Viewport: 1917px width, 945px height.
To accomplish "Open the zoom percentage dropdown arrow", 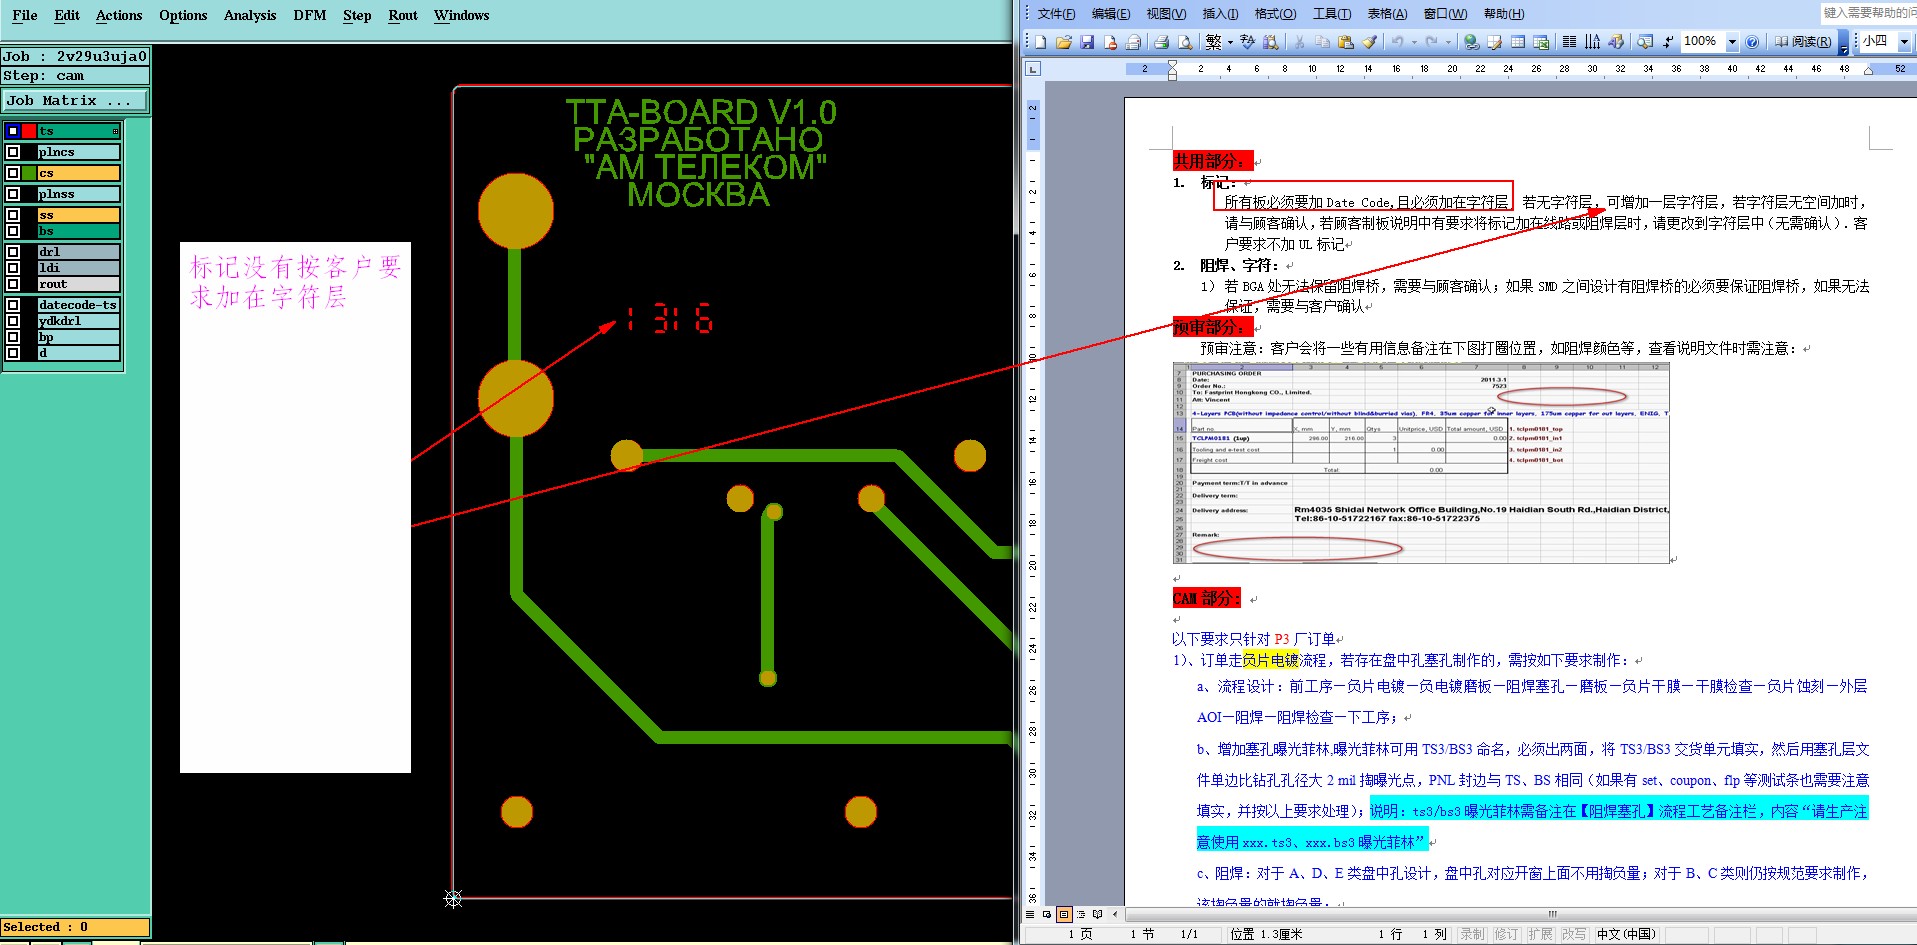I will 1732,42.
